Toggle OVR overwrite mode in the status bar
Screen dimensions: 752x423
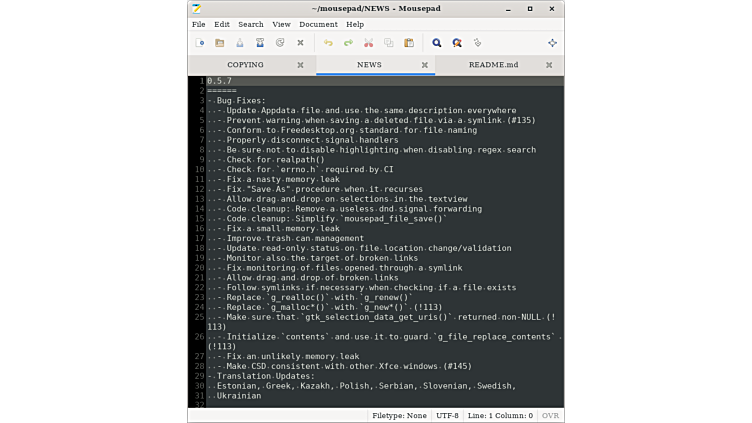[x=551, y=415]
